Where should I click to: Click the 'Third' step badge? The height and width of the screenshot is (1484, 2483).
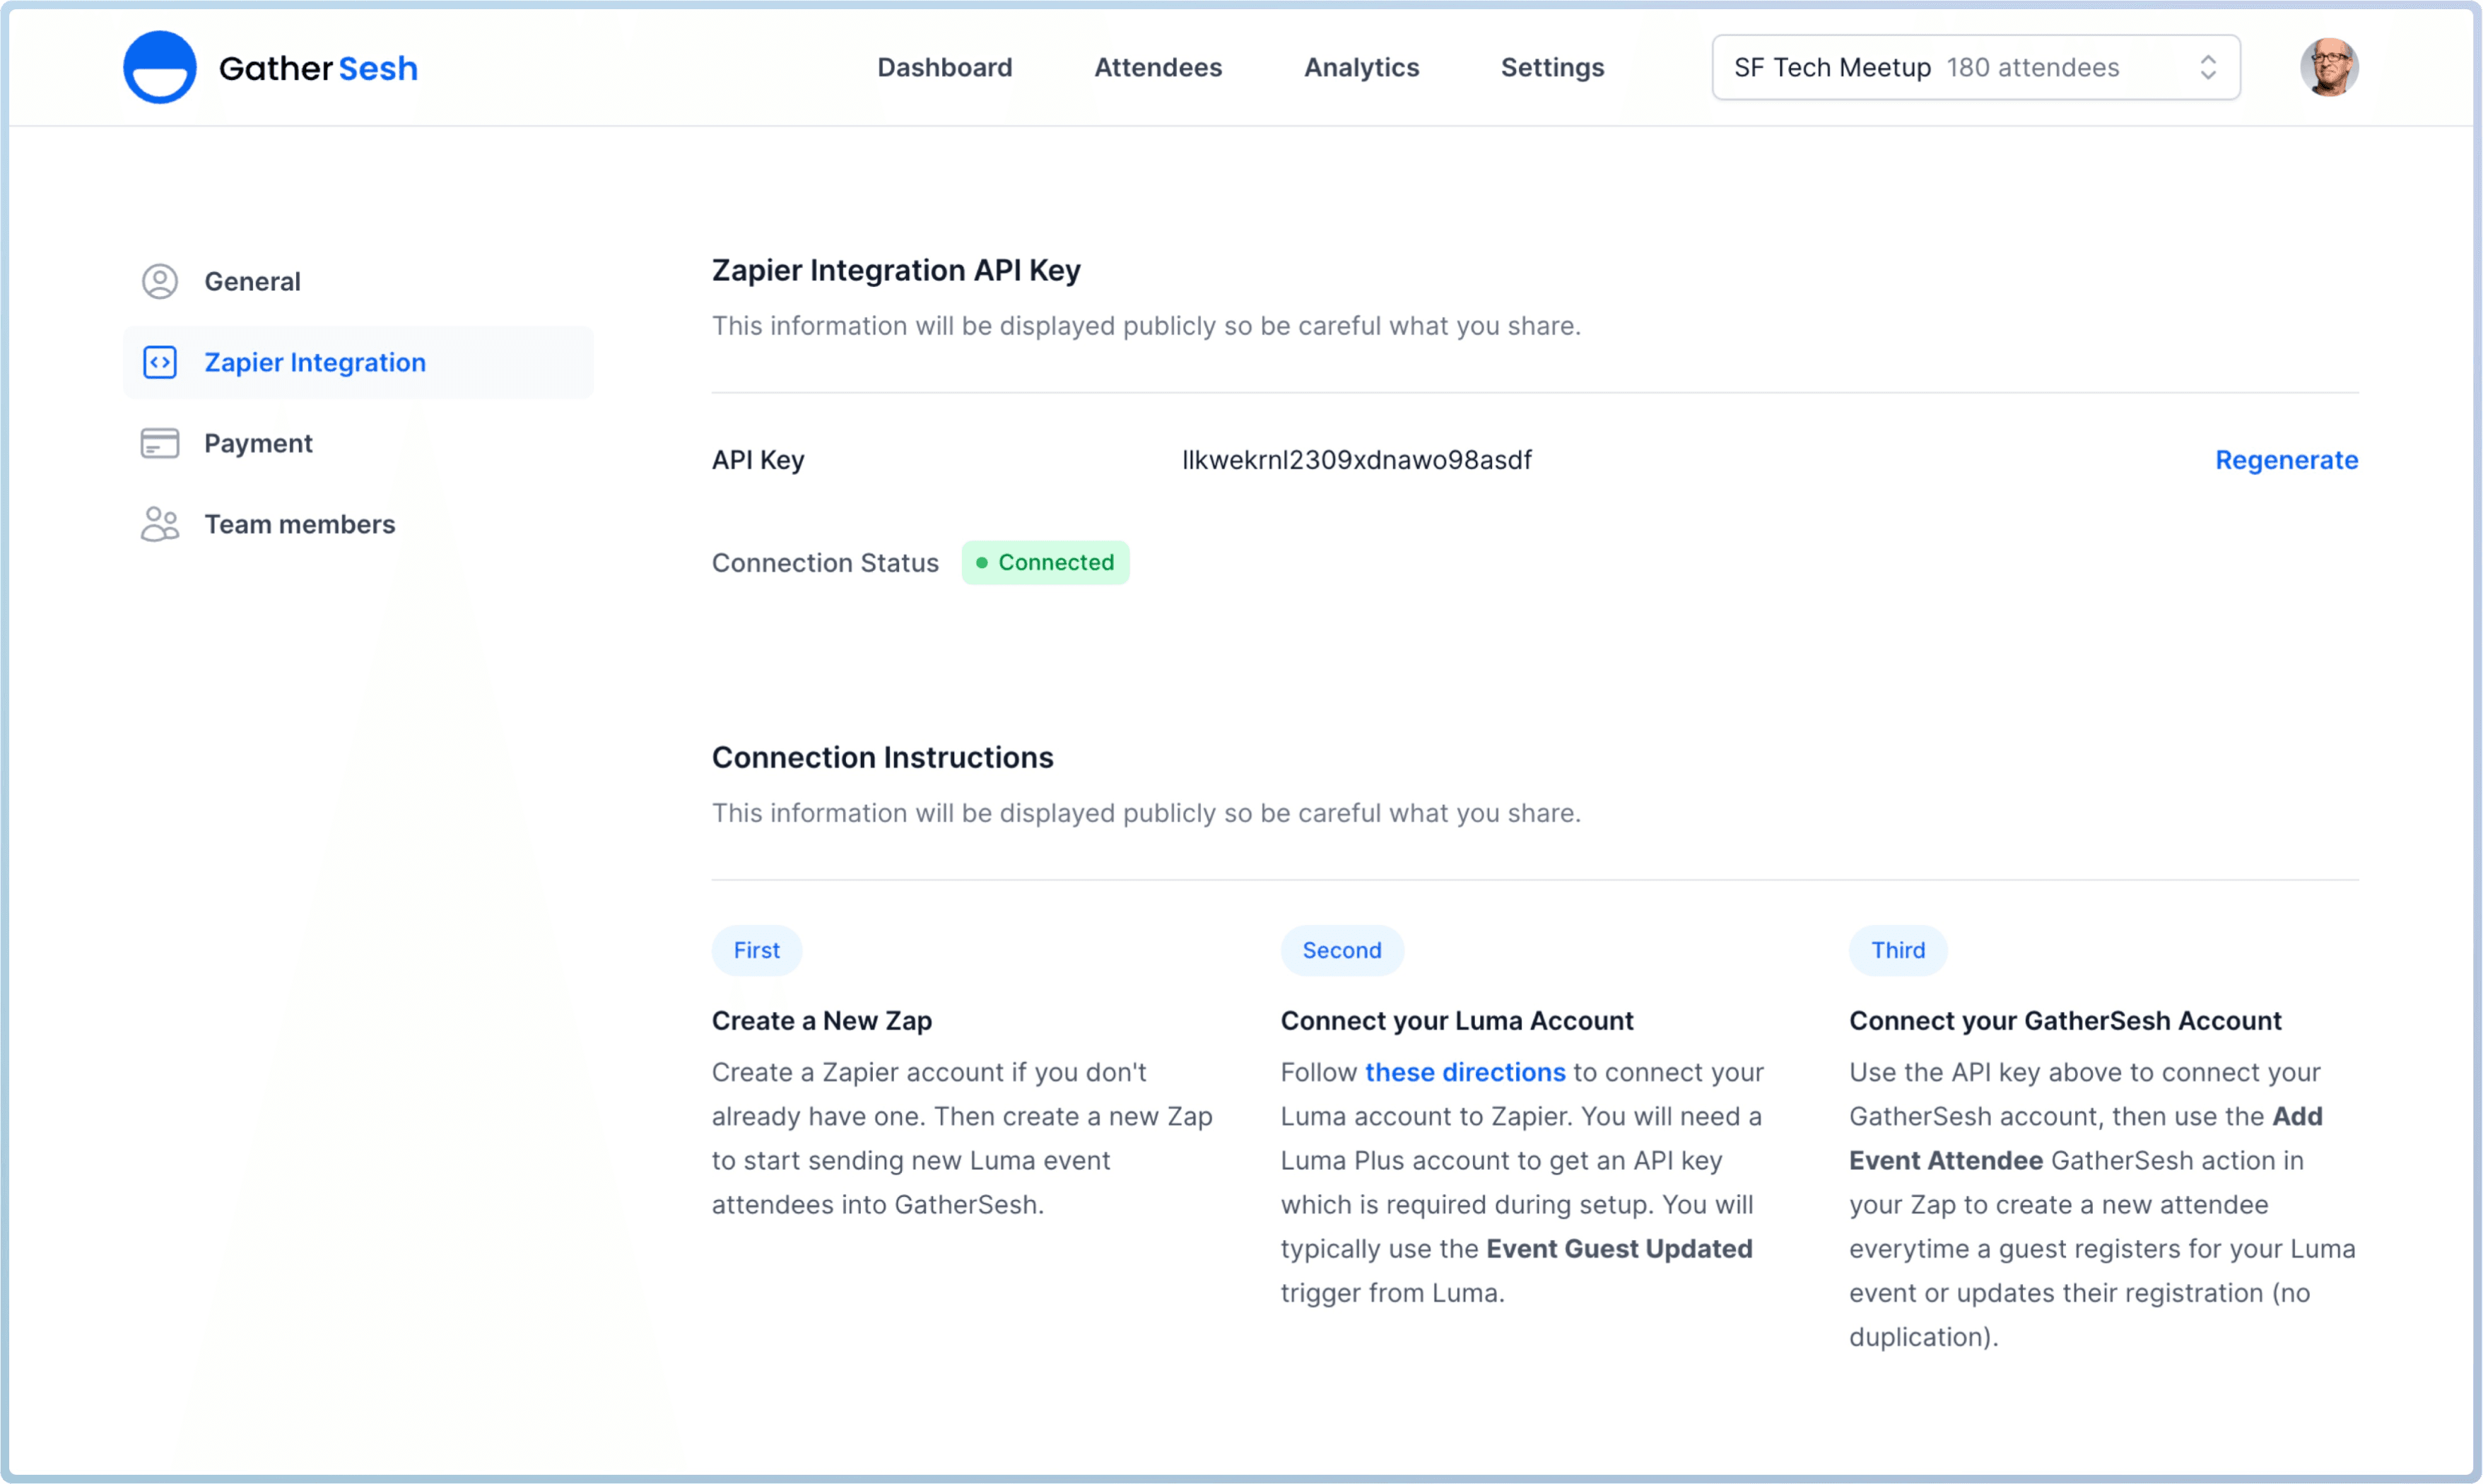[x=1897, y=950]
